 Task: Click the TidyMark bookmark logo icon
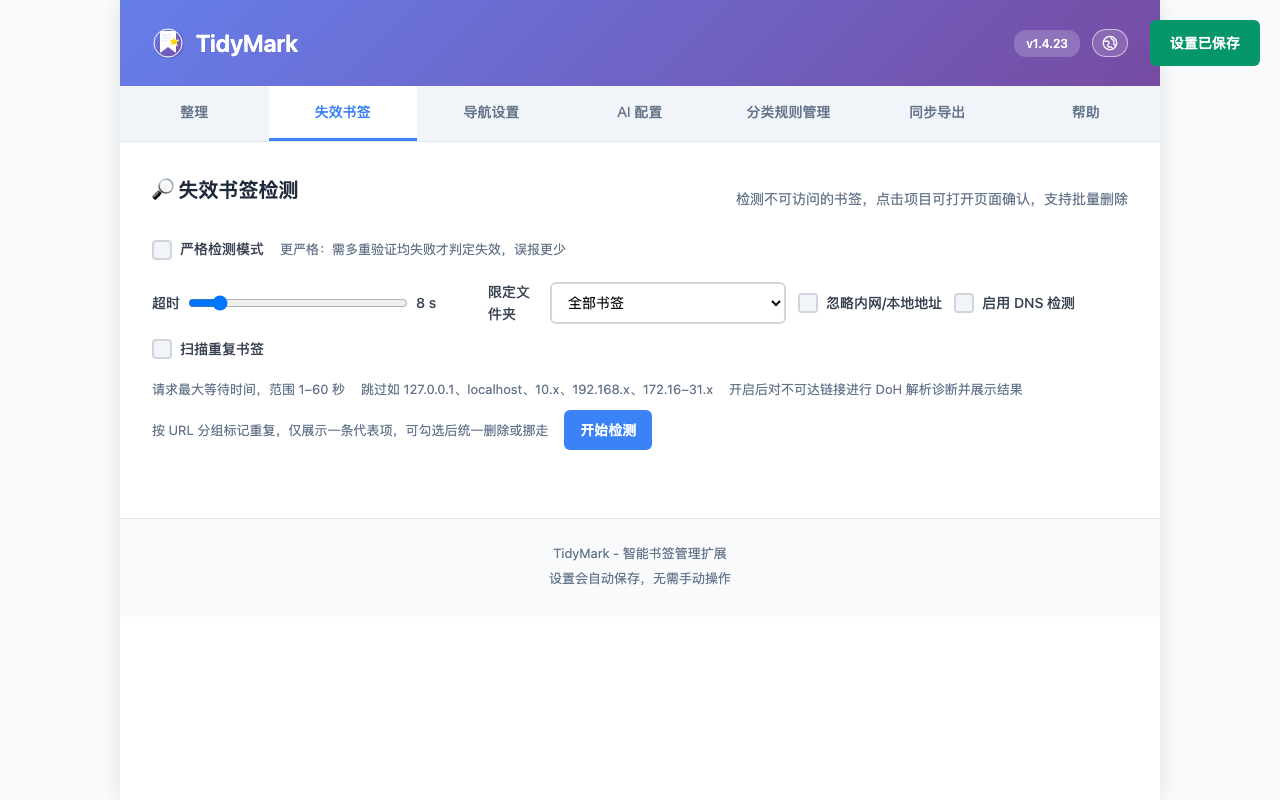point(168,43)
